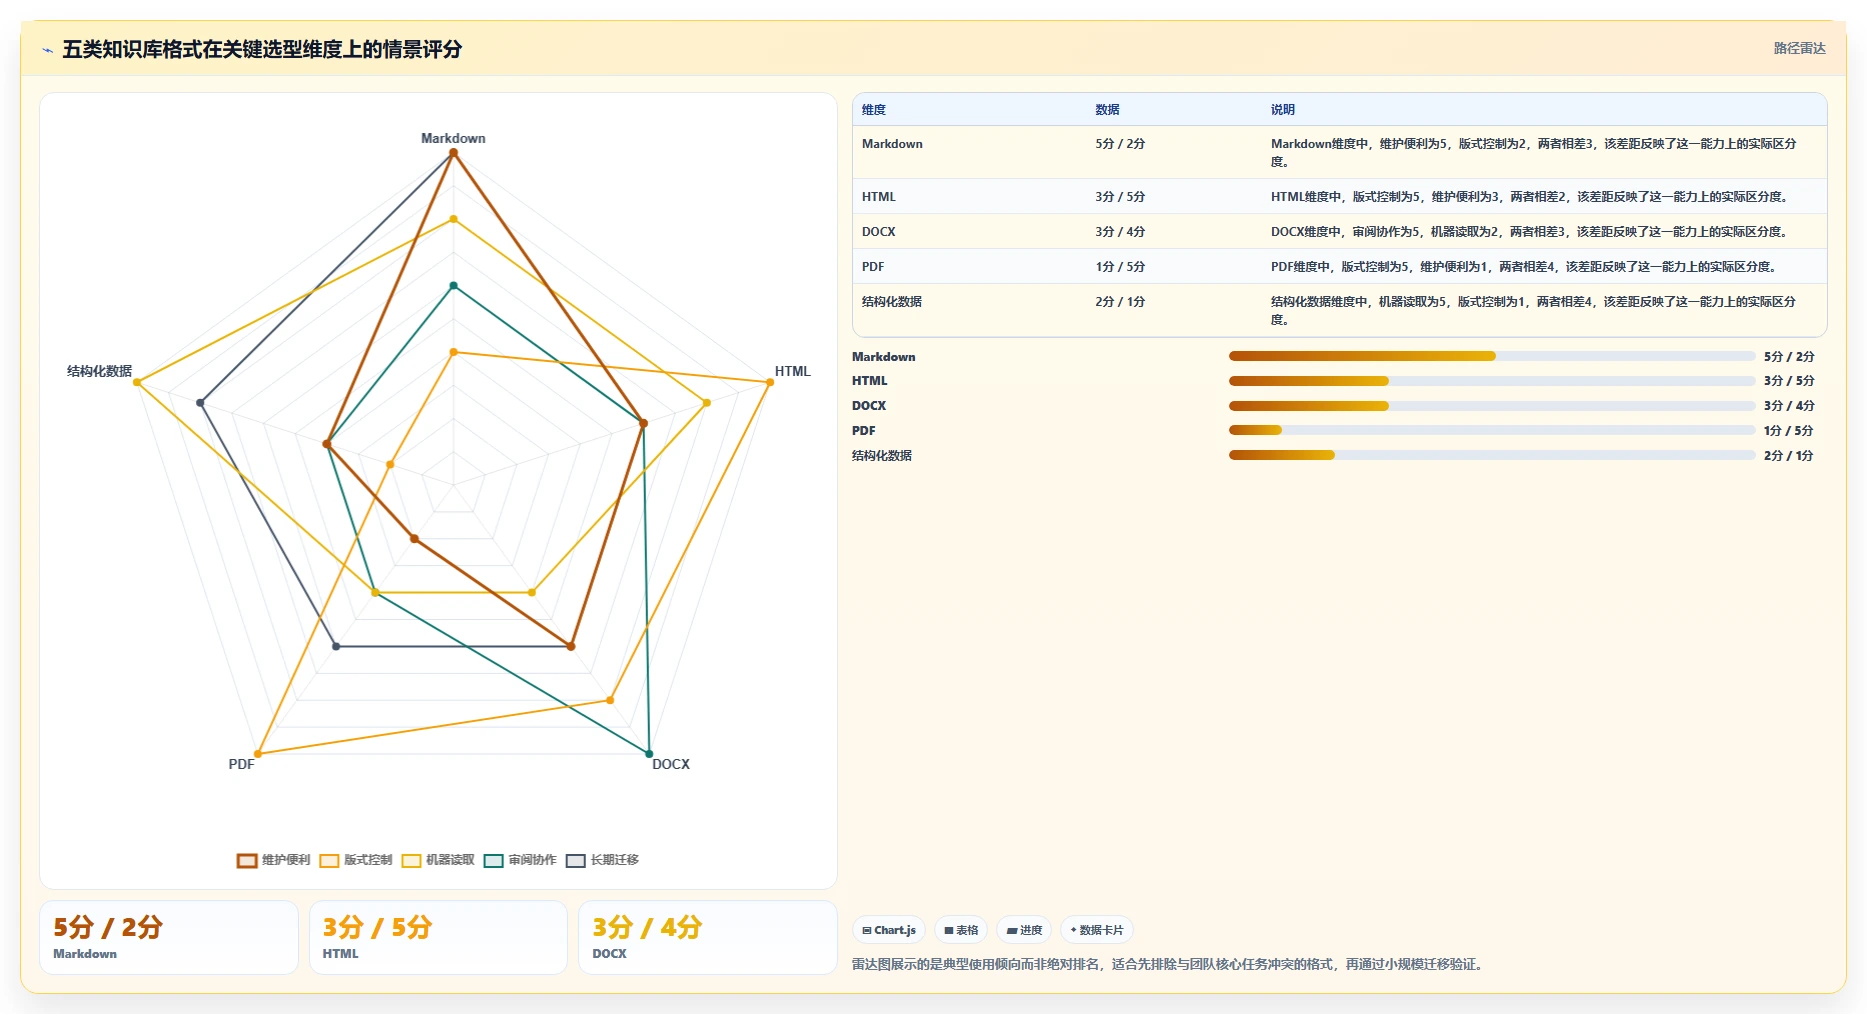Viewport: 1867px width, 1014px height.
Task: Click the 3分 / 4分 value beside DOCX progress bar
Action: [1789, 406]
